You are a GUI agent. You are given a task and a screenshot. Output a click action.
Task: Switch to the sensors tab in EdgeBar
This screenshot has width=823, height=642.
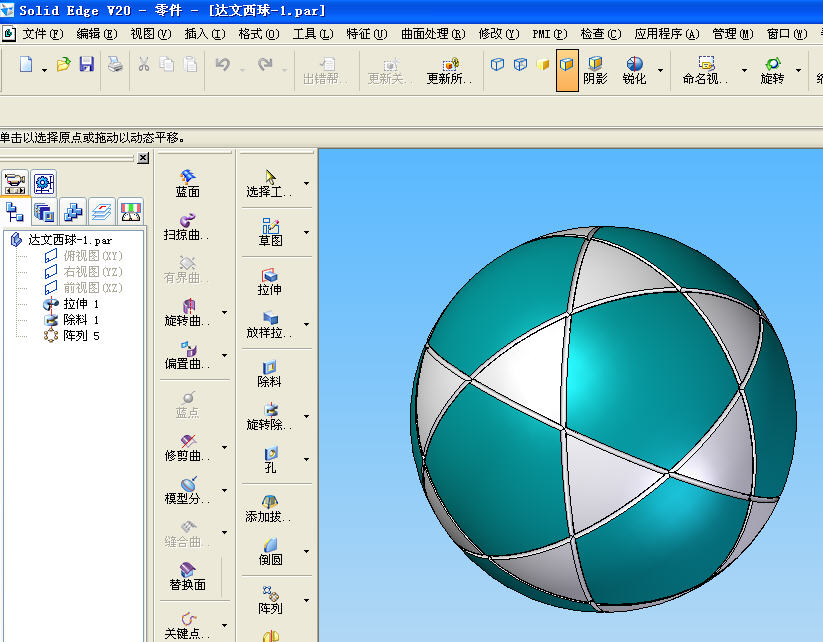tap(131, 212)
